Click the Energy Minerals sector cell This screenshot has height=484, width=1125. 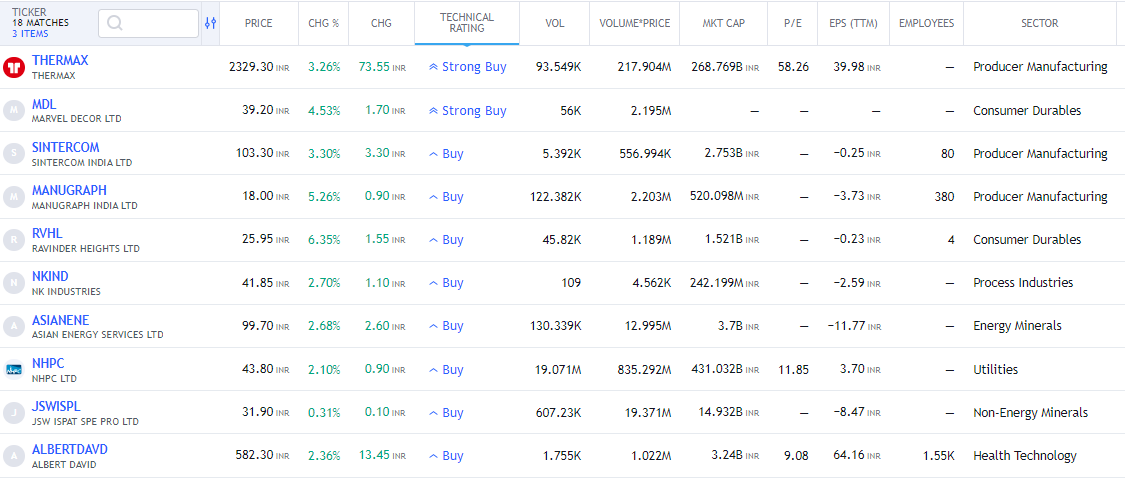(x=1017, y=326)
